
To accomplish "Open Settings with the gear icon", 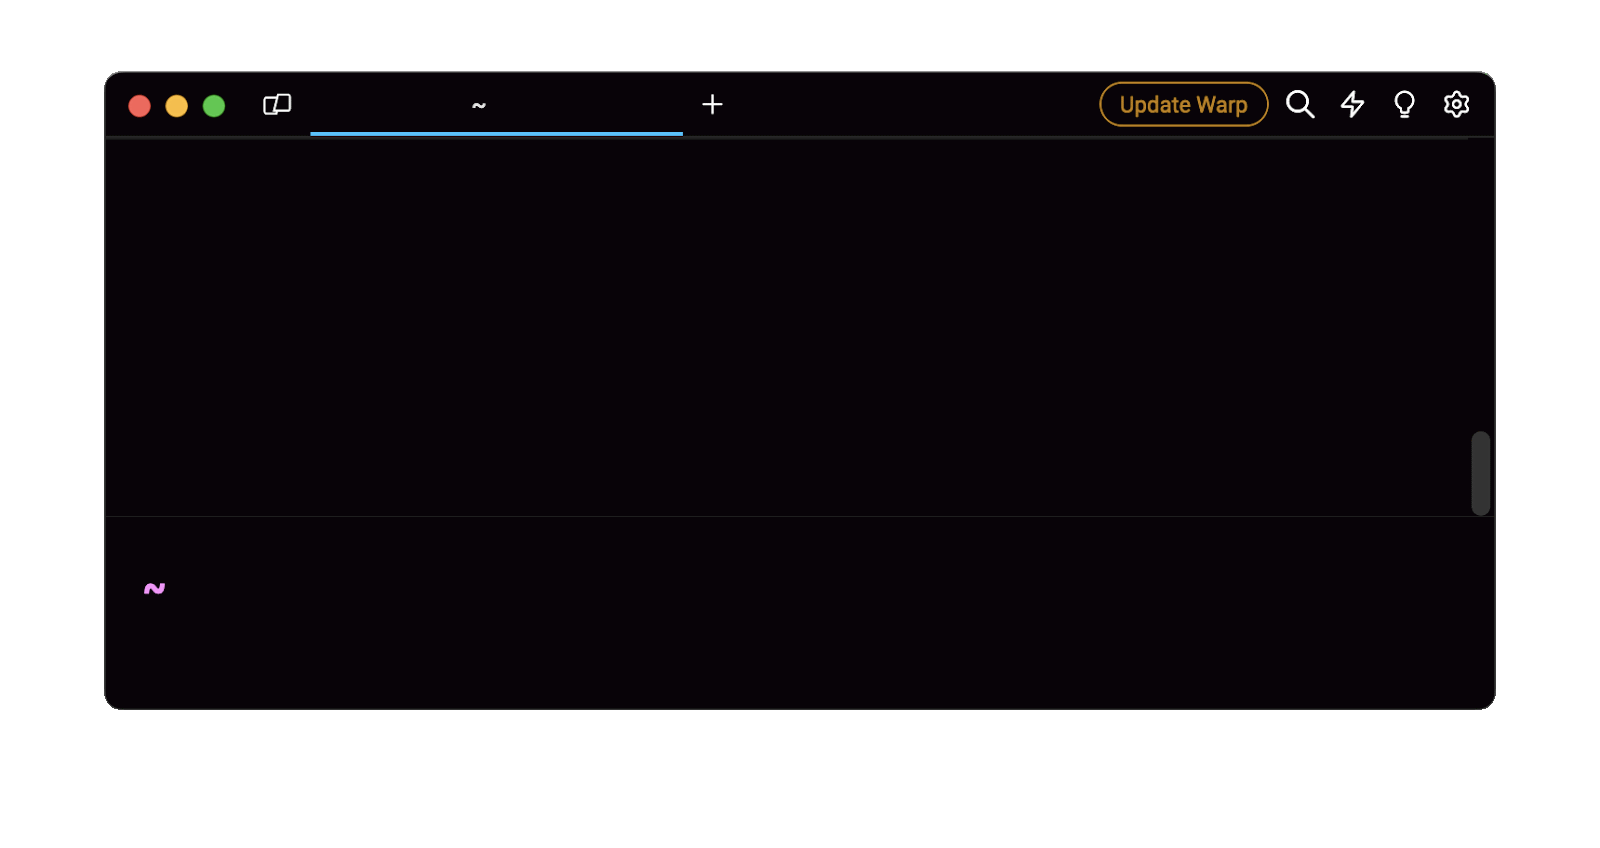I will pos(1456,104).
